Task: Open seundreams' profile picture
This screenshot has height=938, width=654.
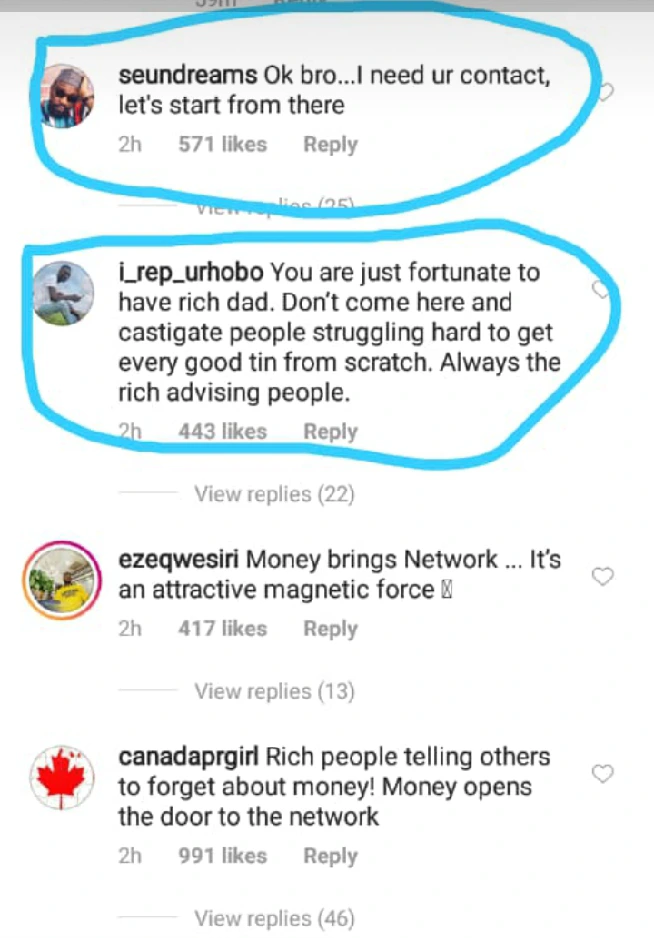Action: click(x=68, y=97)
